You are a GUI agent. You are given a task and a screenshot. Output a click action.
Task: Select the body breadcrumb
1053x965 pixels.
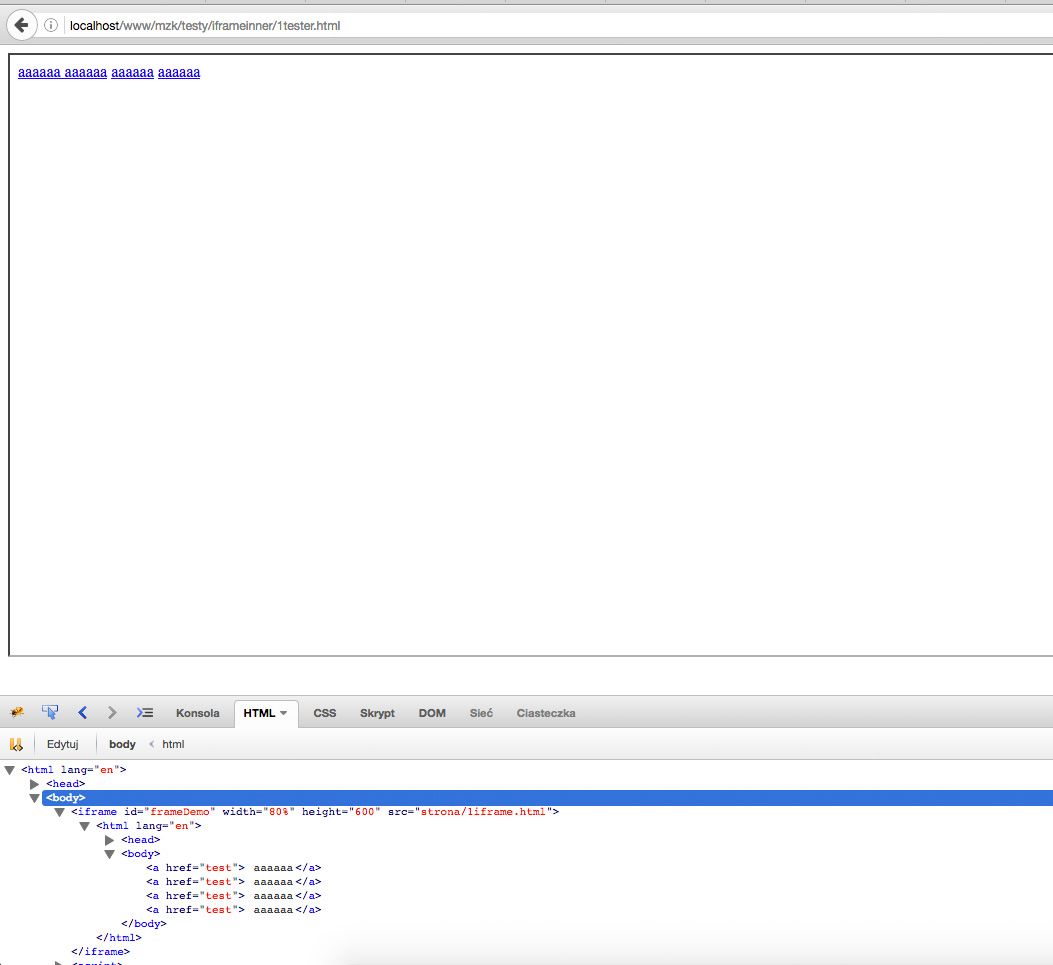point(122,744)
